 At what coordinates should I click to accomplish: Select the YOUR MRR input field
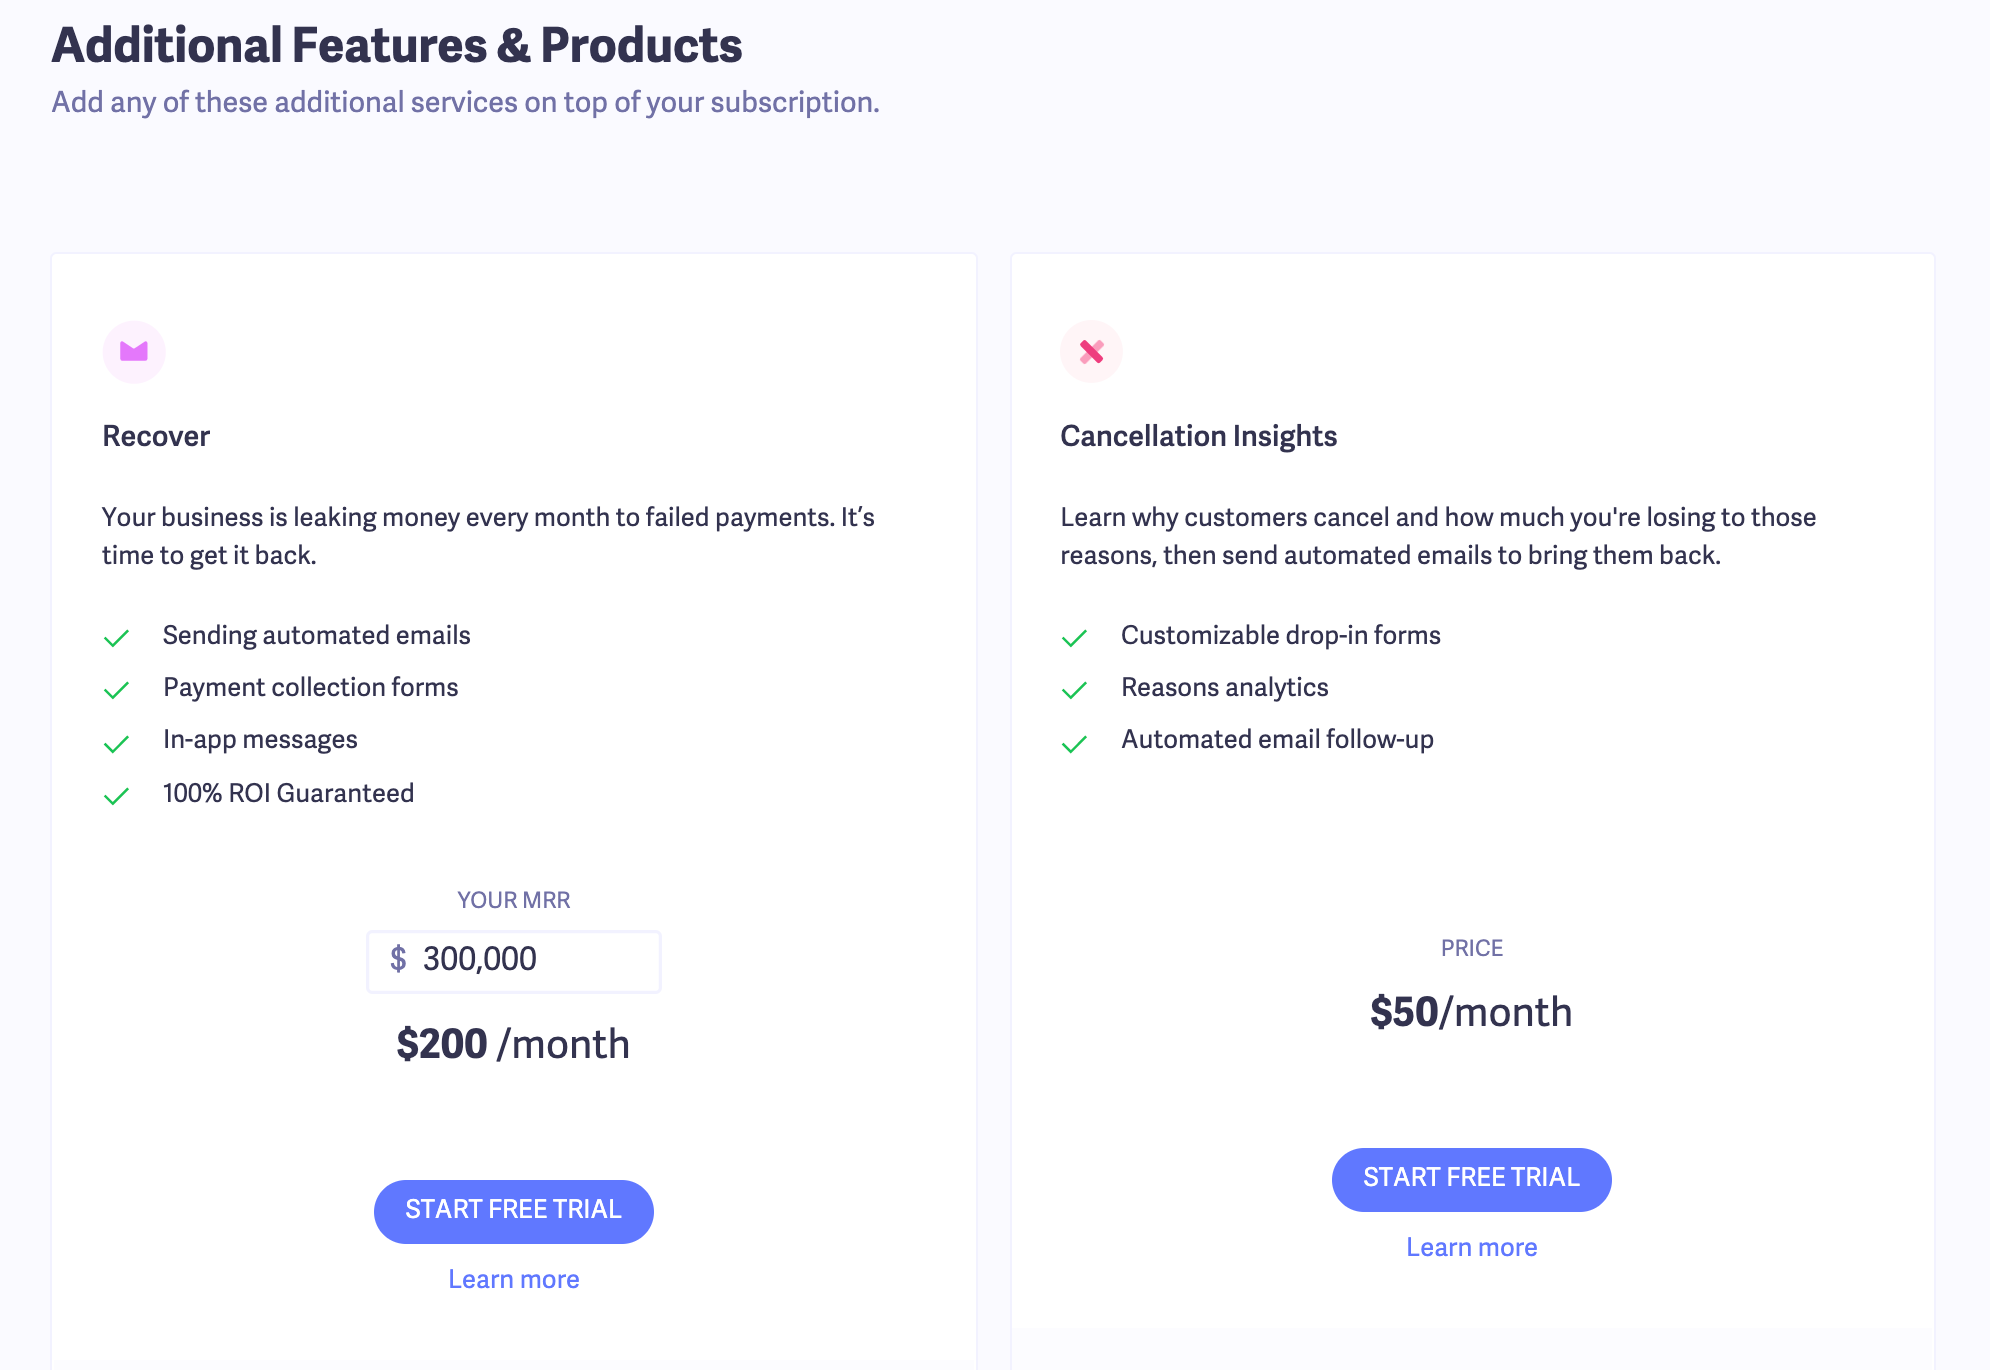(x=513, y=960)
